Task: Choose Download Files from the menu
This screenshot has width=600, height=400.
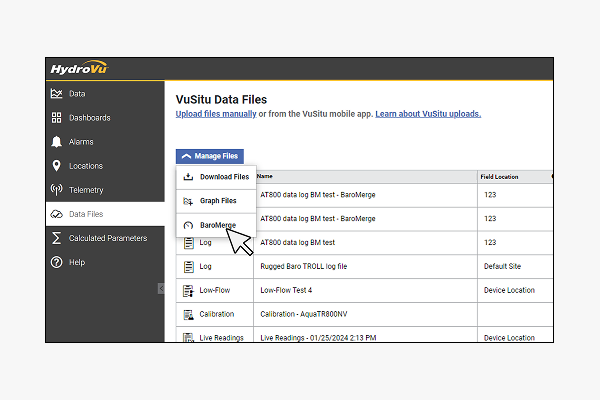Action: [216, 177]
